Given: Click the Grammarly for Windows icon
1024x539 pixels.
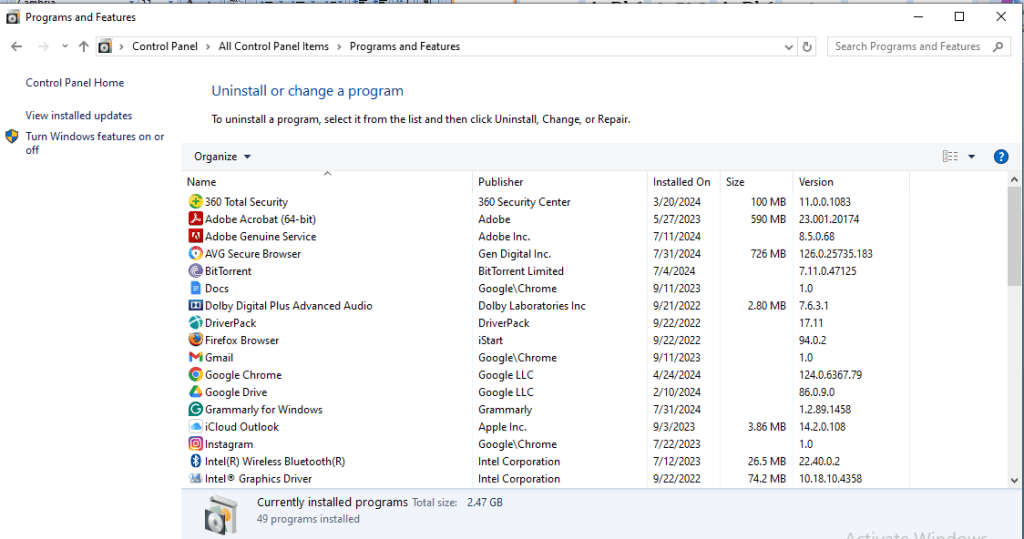Looking at the screenshot, I should tap(196, 409).
